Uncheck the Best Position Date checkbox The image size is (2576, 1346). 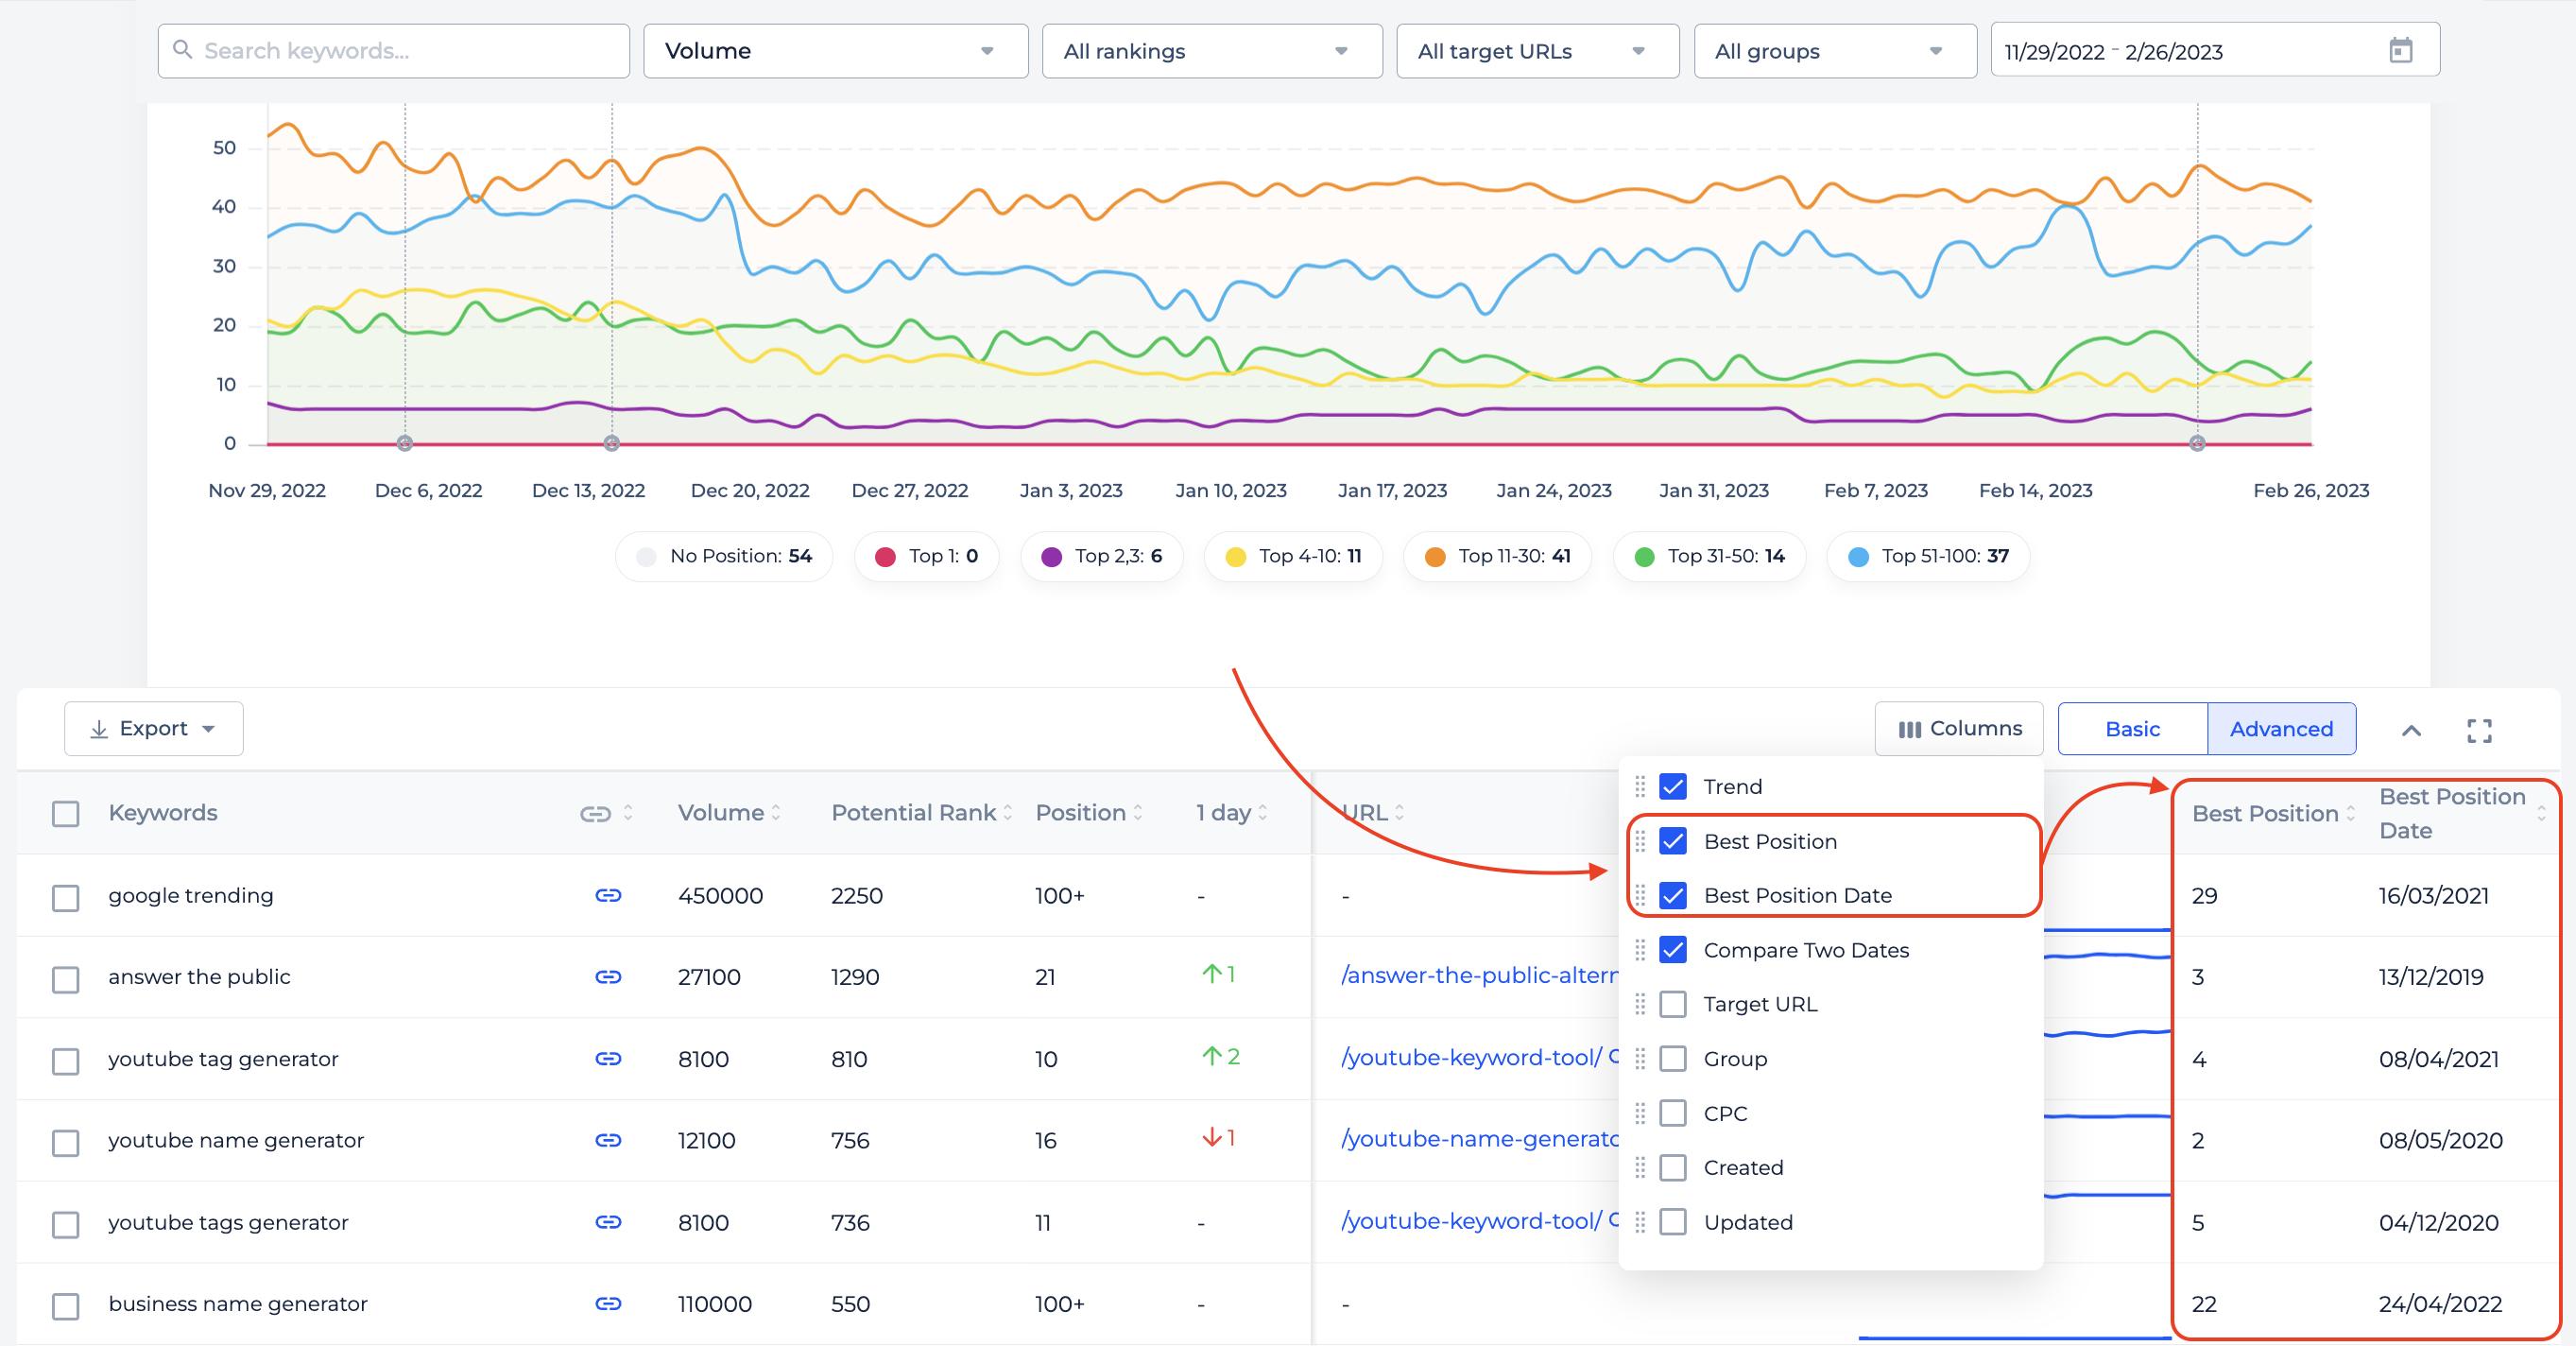pos(1673,895)
